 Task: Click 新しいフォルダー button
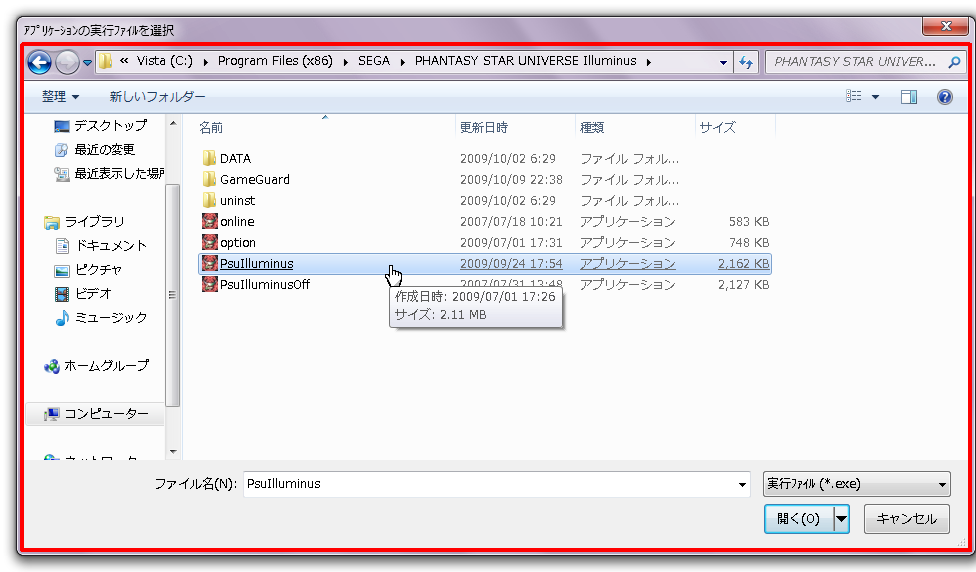(x=157, y=96)
